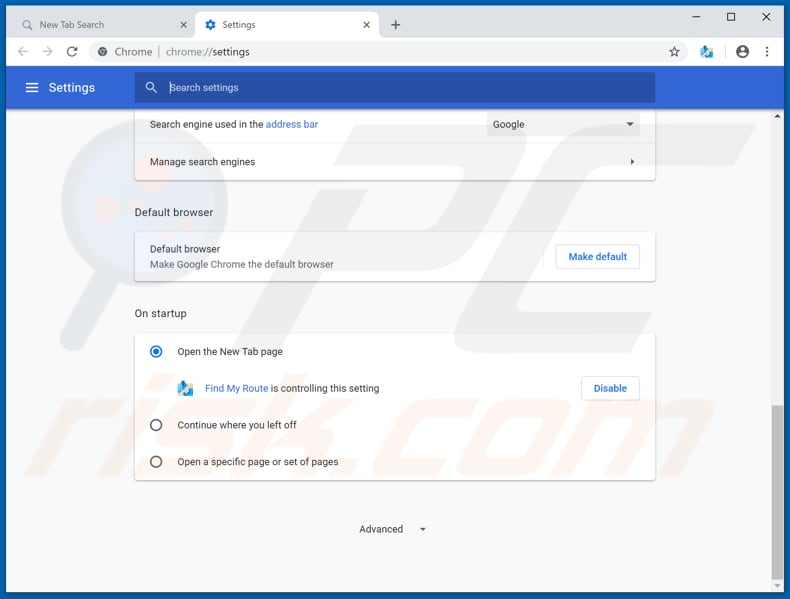Click the scrollbar up arrow
Image resolution: width=790 pixels, height=599 pixels.
[x=777, y=116]
